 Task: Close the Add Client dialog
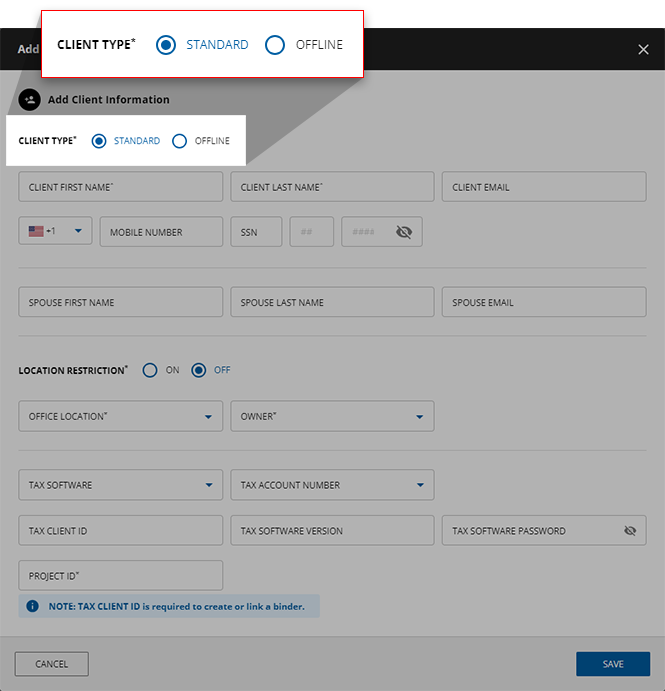click(x=643, y=49)
